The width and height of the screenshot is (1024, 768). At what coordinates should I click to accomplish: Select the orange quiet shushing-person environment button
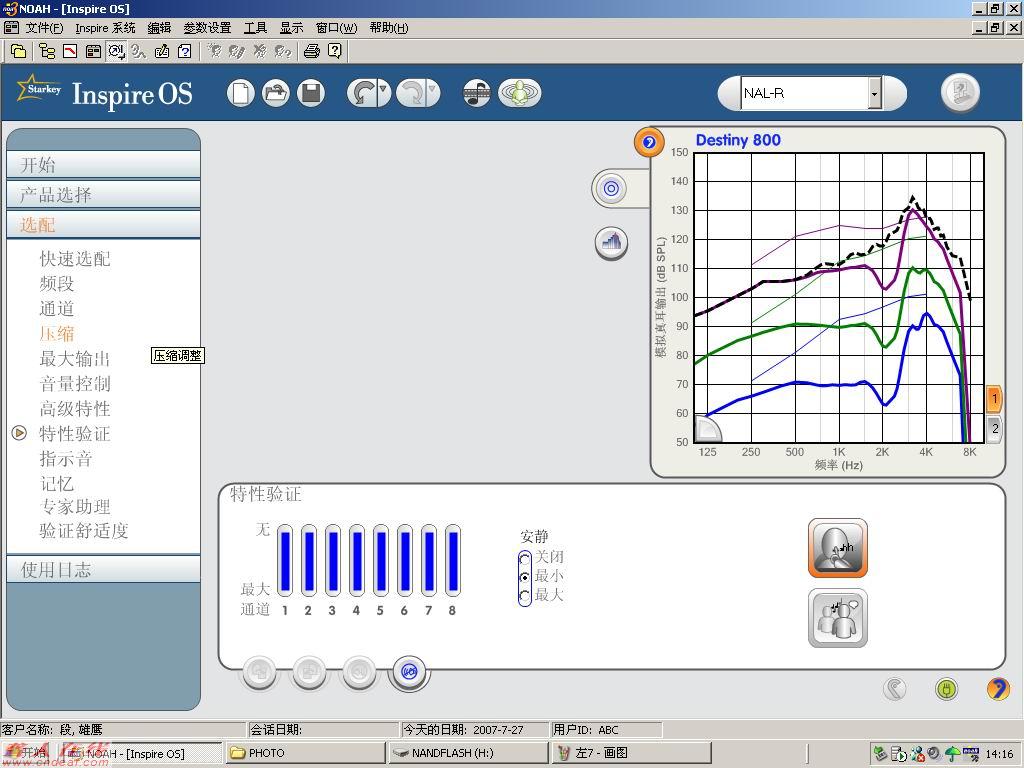(838, 548)
